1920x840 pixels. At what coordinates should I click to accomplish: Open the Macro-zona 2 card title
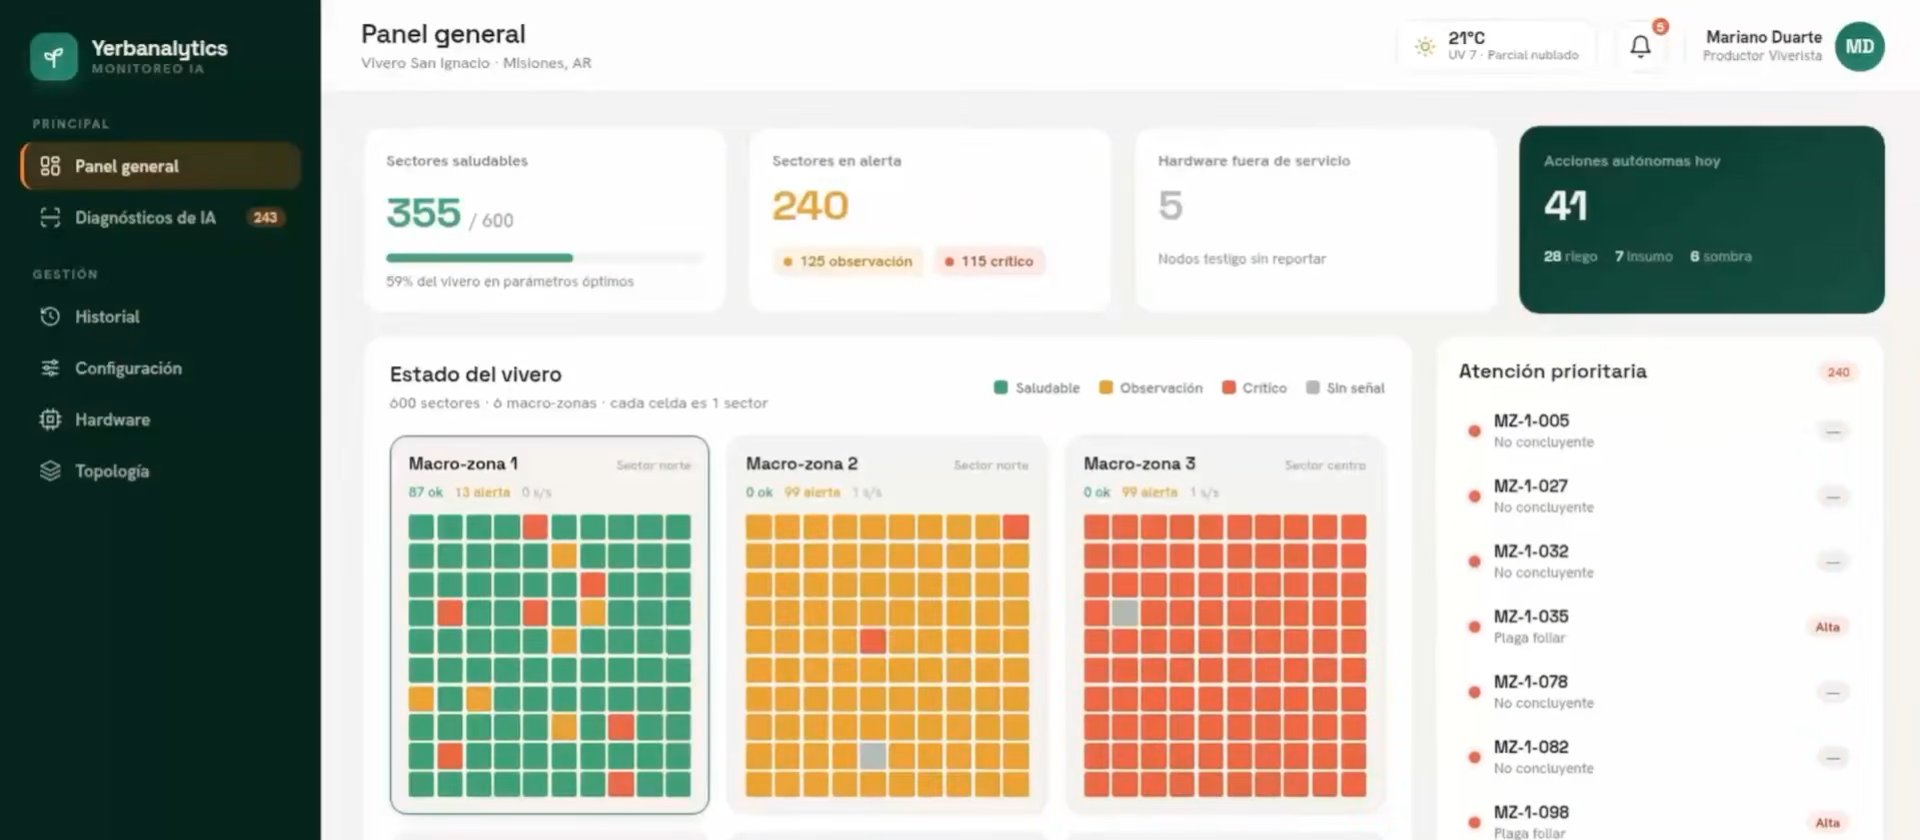802,464
